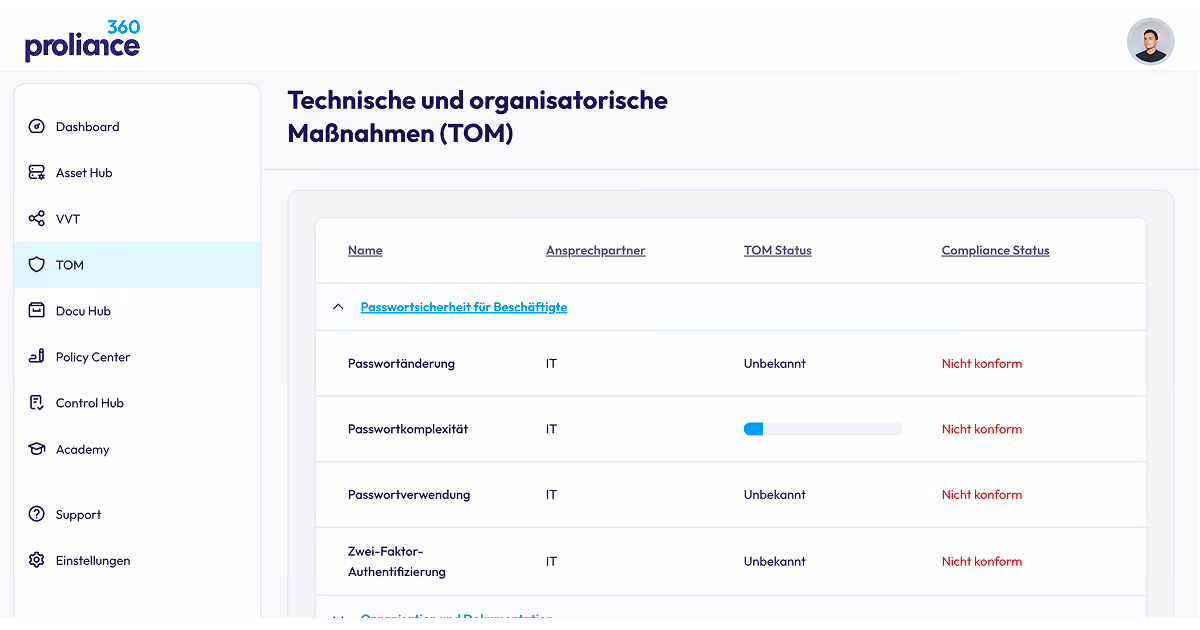Click Unbekannt status in Zwei-Faktor-Authentifizierung row
The height and width of the screenshot is (630, 1200).
click(x=775, y=562)
